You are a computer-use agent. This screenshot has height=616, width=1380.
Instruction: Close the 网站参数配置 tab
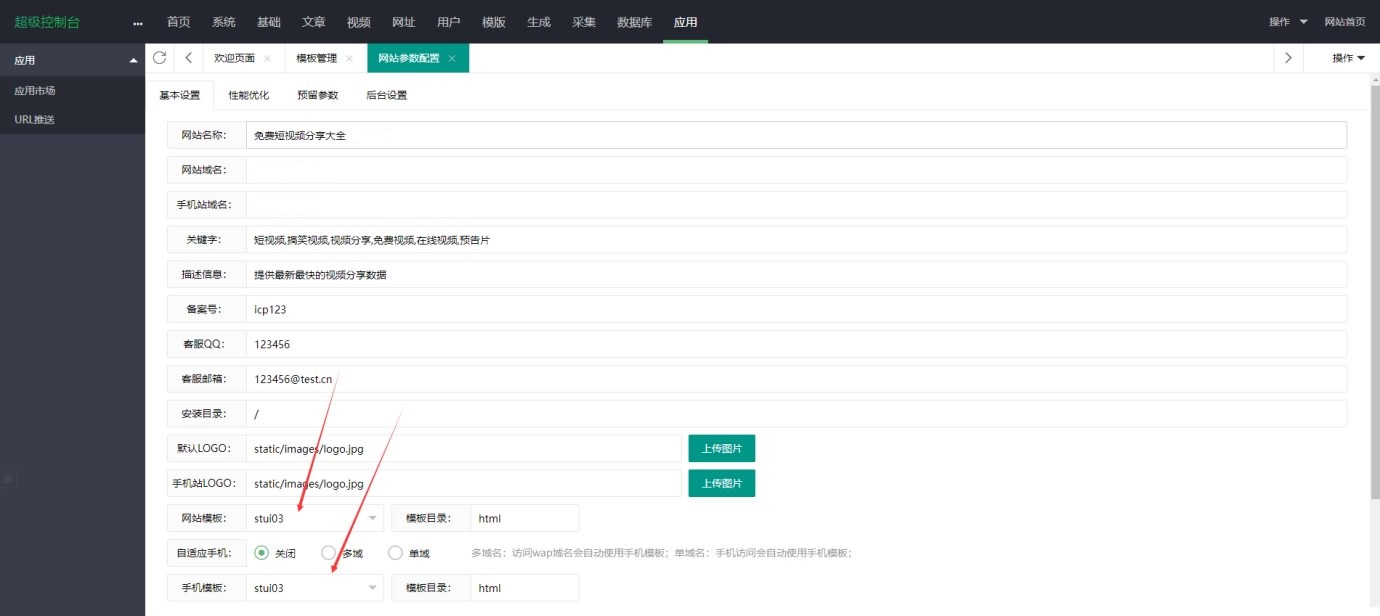(452, 59)
